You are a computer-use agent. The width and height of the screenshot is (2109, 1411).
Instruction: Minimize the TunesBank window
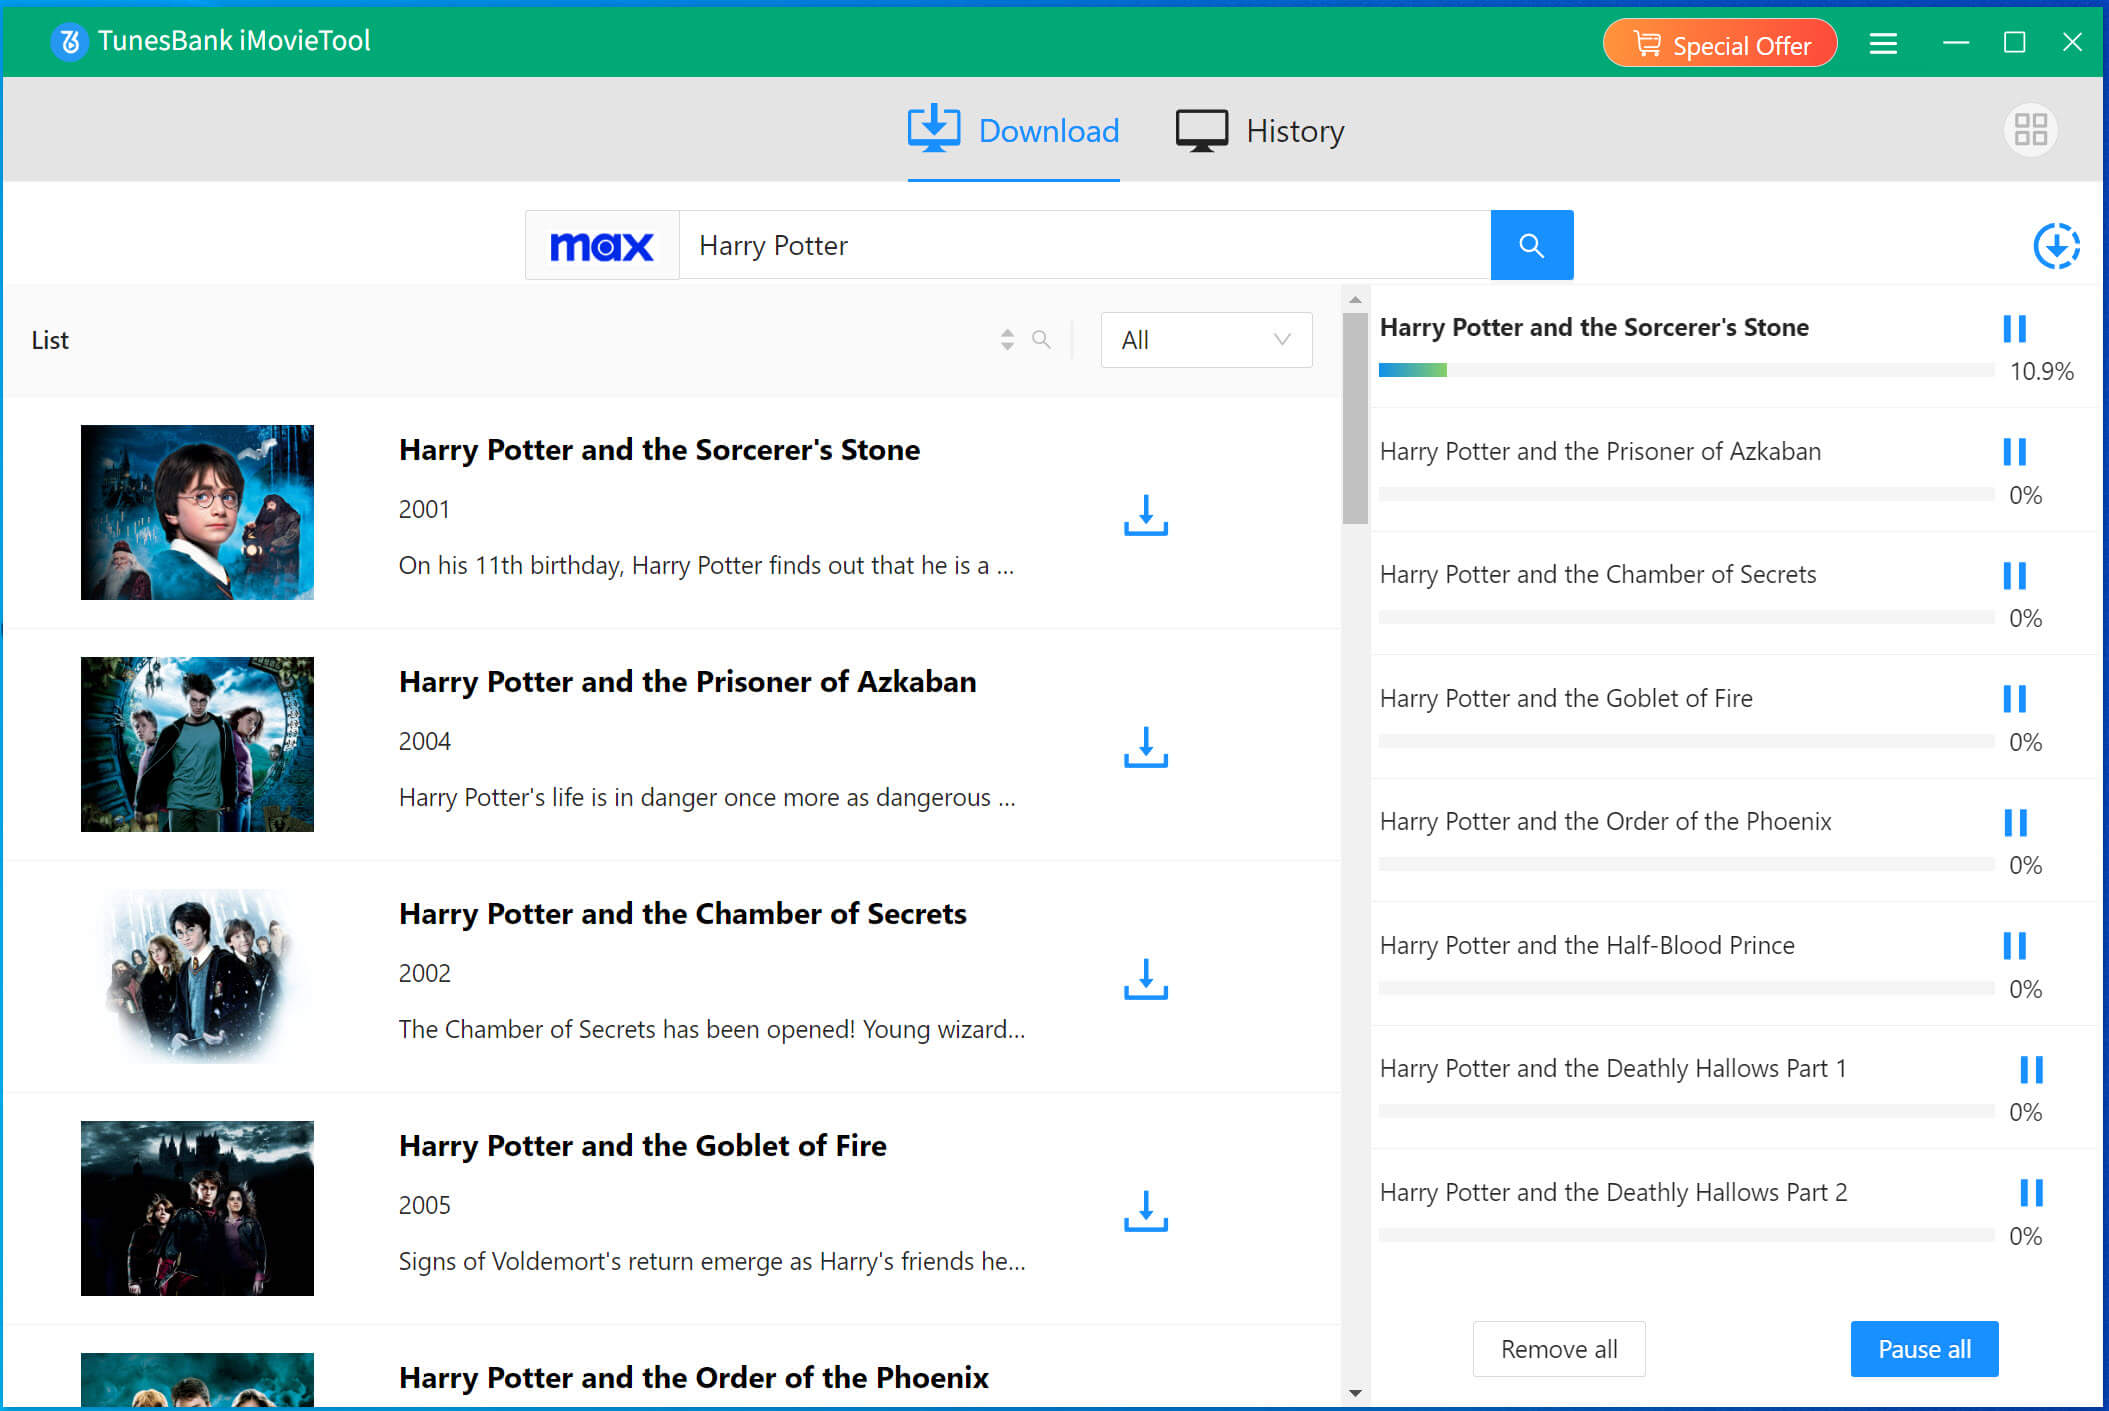pyautogui.click(x=1956, y=42)
